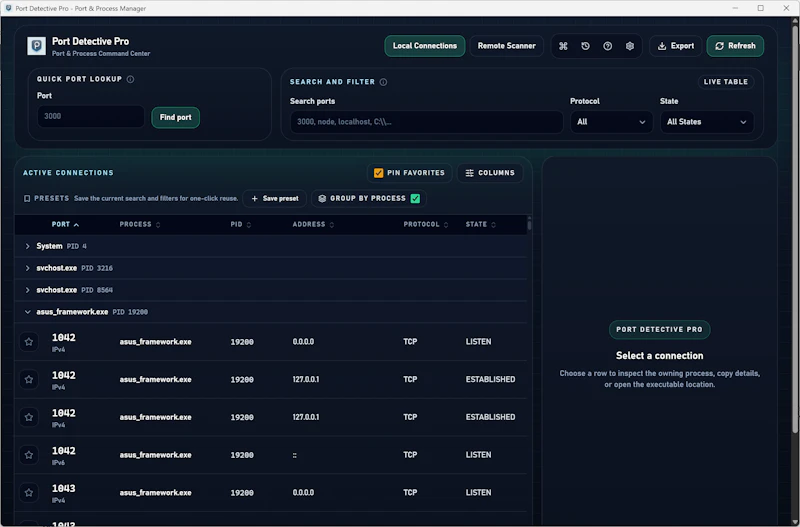Click the Port Detective Pro pill badge
800x527 pixels.
tap(659, 330)
